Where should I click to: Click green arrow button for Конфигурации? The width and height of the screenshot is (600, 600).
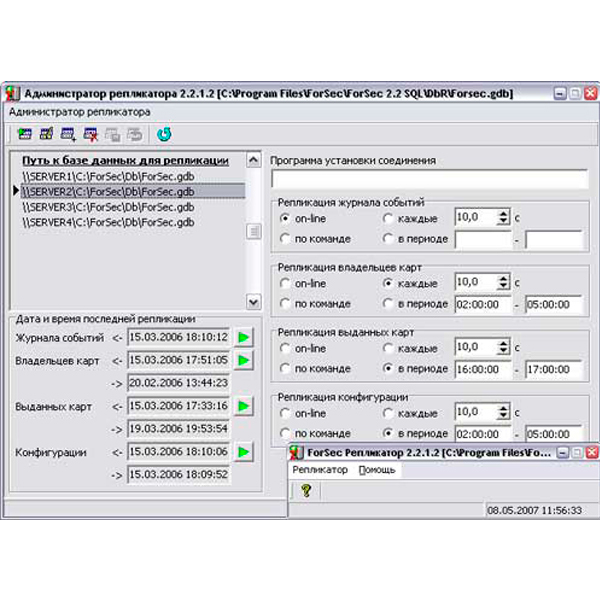point(245,452)
